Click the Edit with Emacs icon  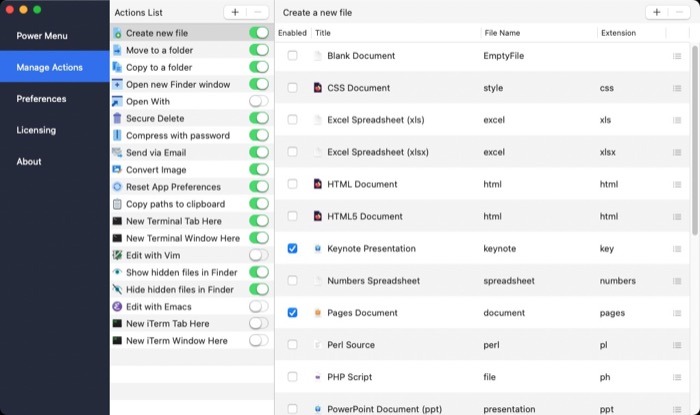[117, 307]
